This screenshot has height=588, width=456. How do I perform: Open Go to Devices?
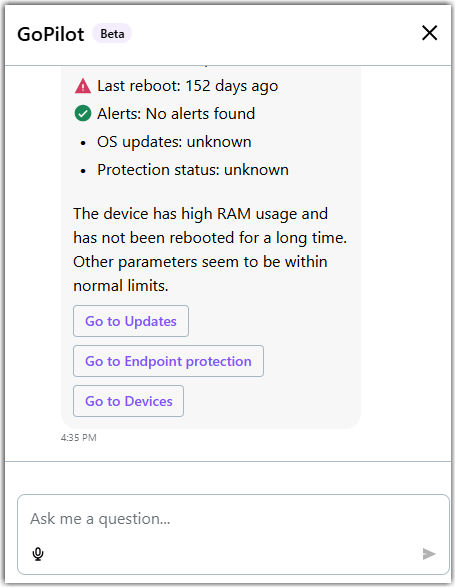pyautogui.click(x=129, y=402)
